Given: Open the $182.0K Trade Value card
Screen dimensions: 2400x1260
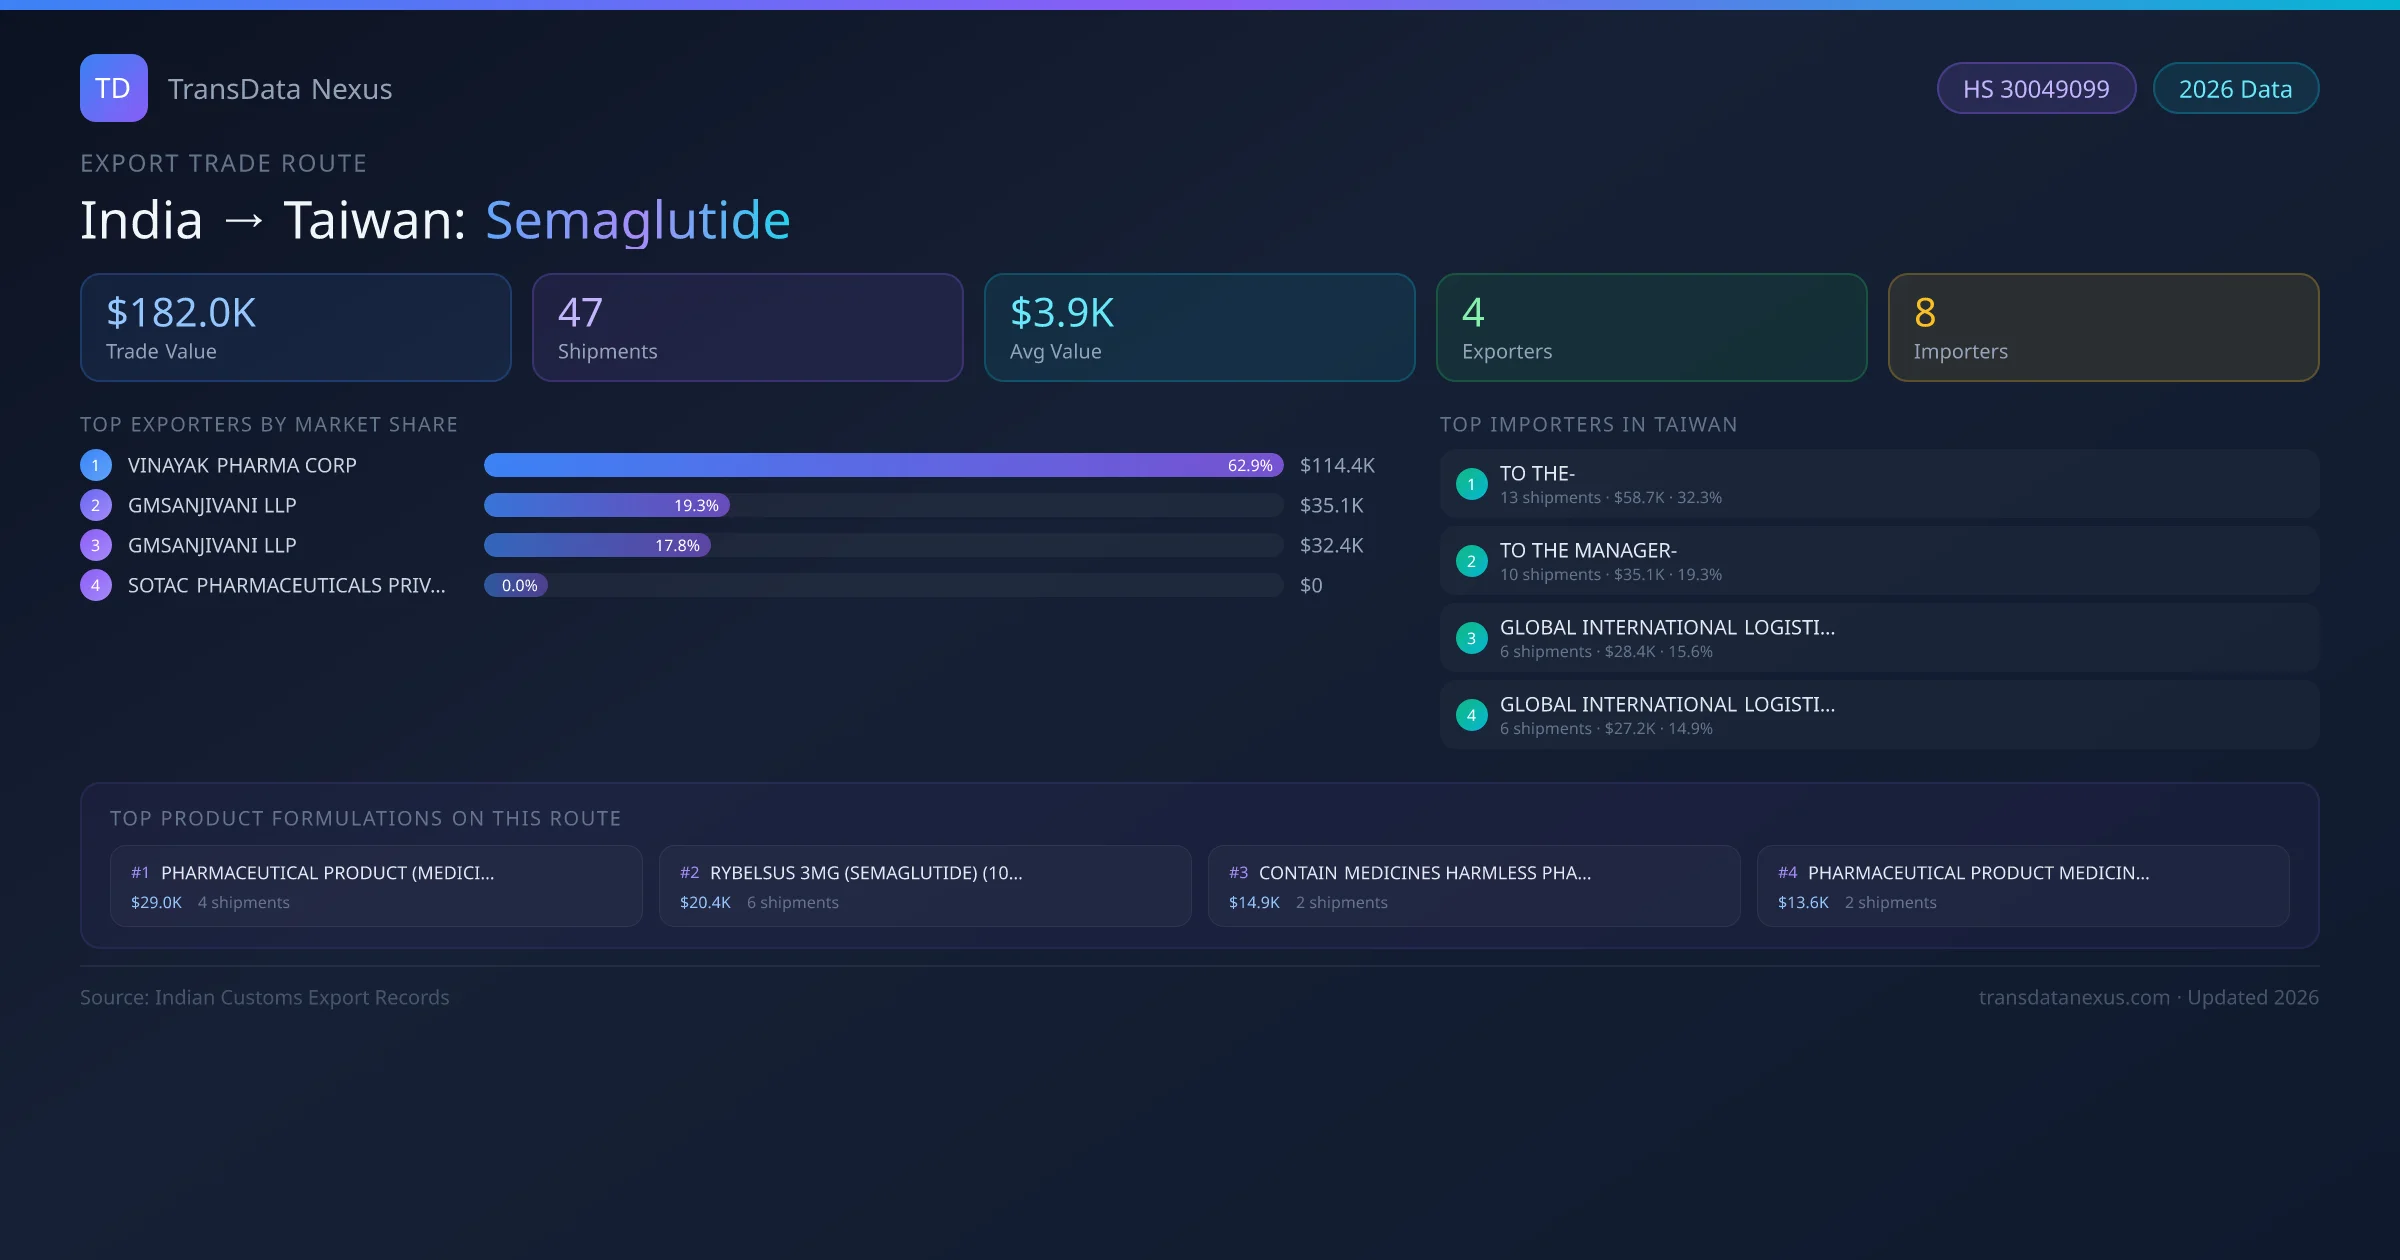Looking at the screenshot, I should tap(295, 327).
